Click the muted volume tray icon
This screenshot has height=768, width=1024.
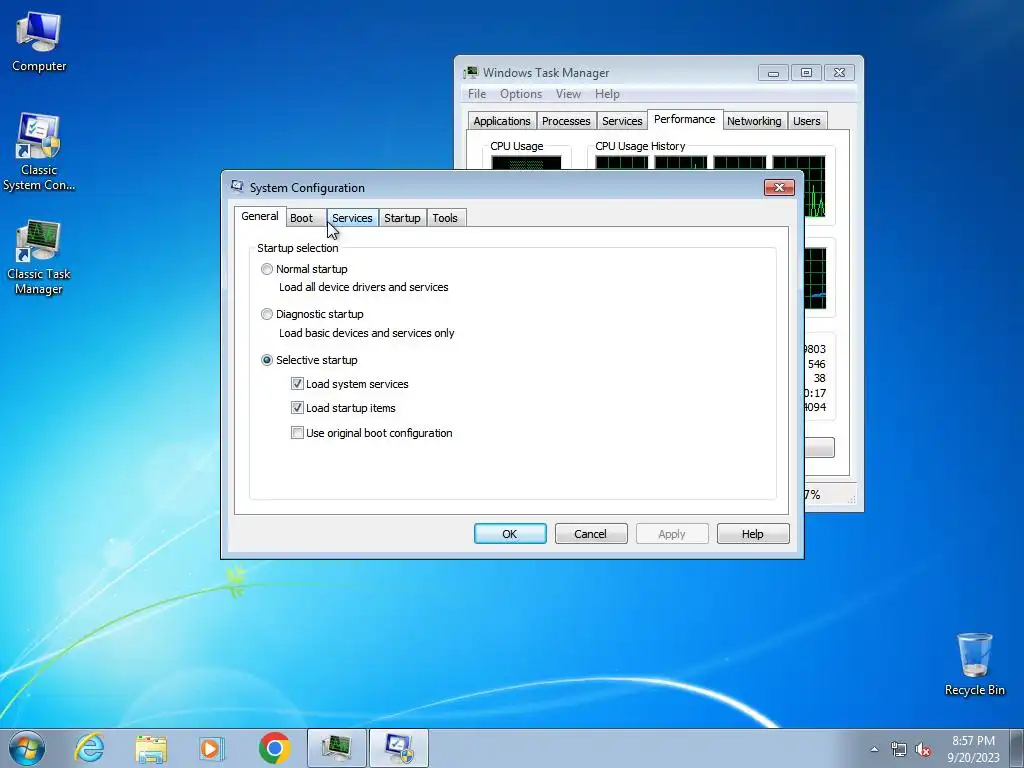pyautogui.click(x=923, y=749)
